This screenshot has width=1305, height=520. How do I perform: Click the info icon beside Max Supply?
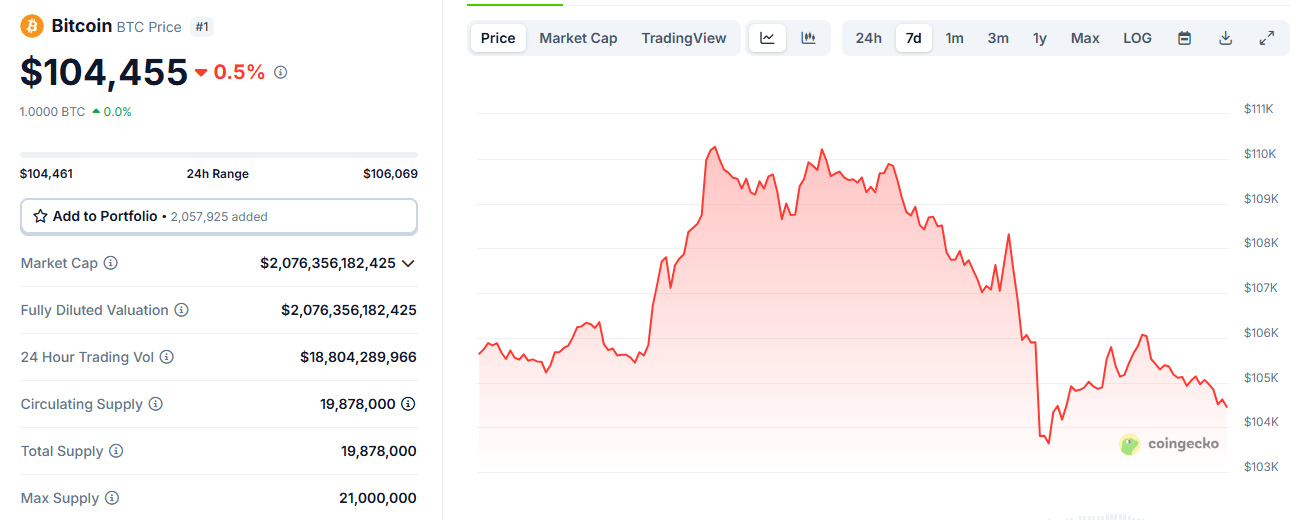pos(112,498)
